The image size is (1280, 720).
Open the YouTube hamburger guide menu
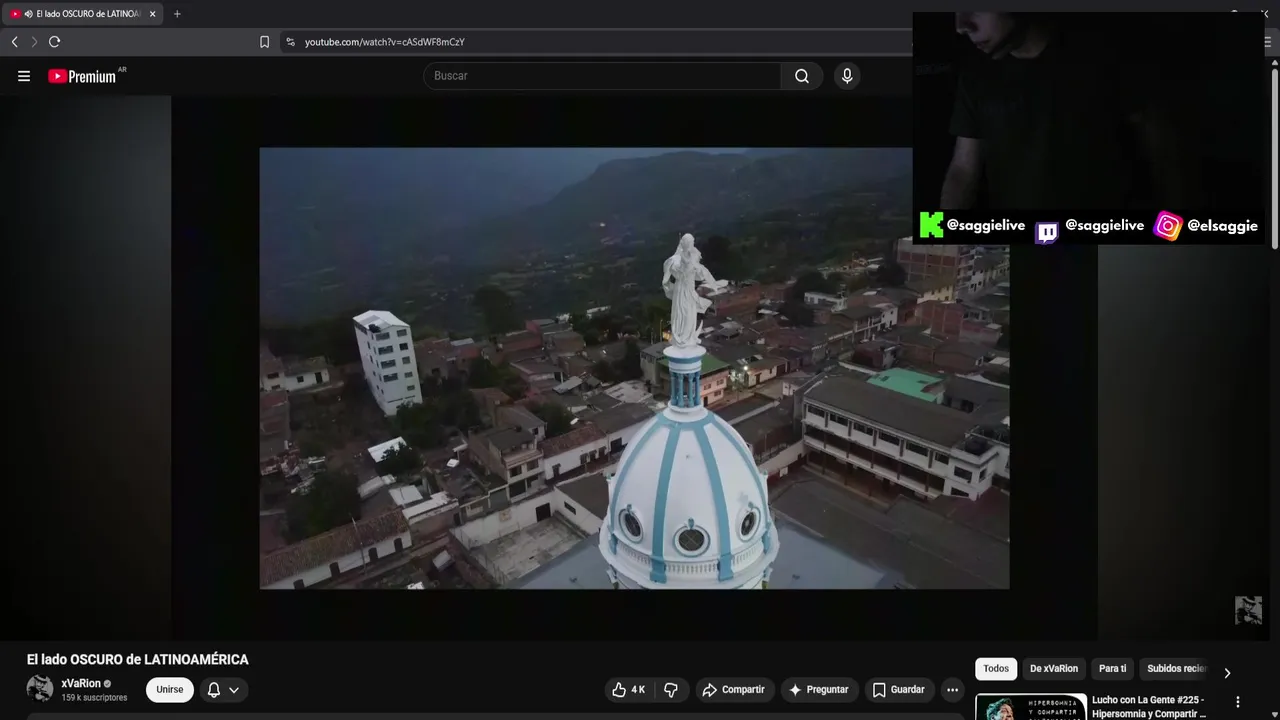click(24, 76)
